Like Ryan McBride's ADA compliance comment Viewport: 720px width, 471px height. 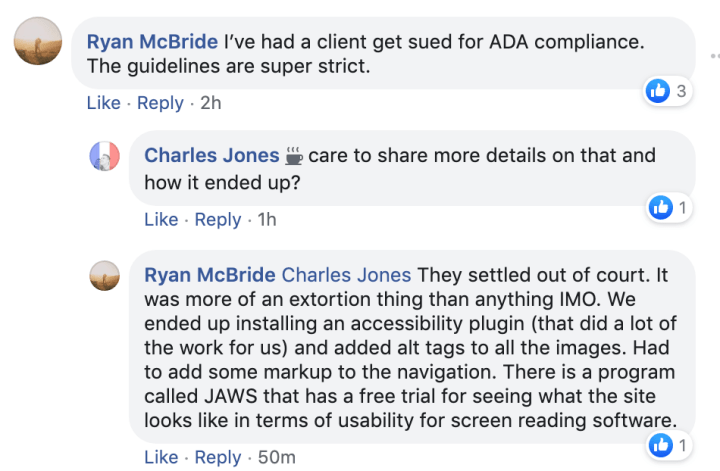[103, 103]
